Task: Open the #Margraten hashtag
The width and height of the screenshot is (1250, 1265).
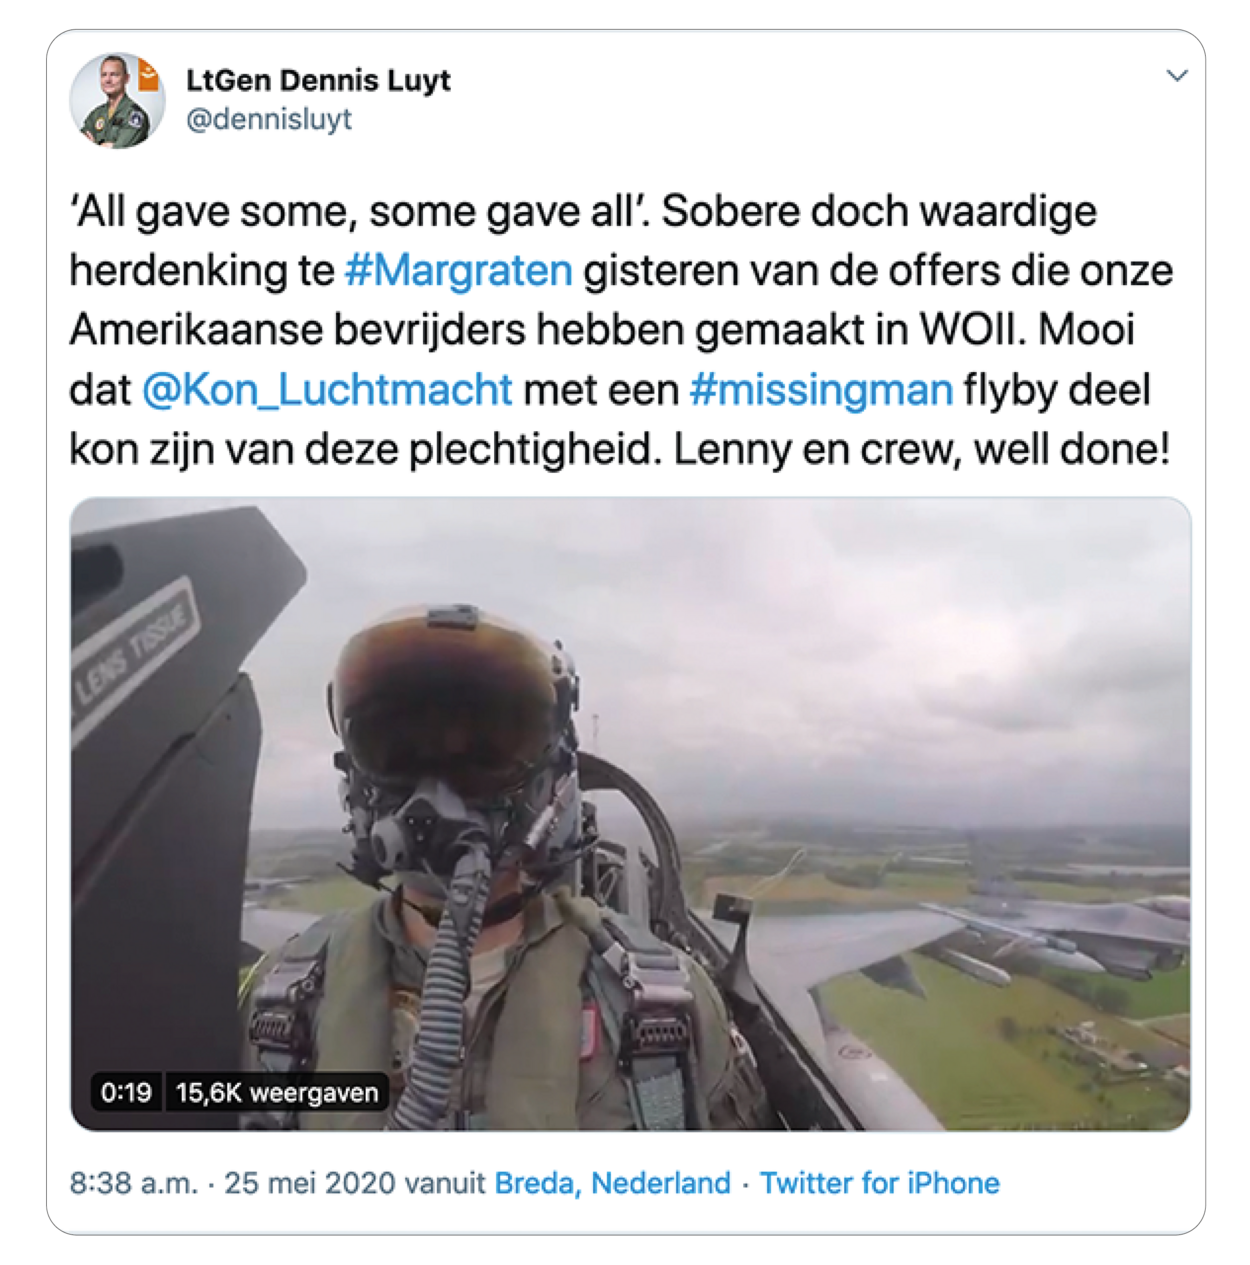Action: click(458, 270)
